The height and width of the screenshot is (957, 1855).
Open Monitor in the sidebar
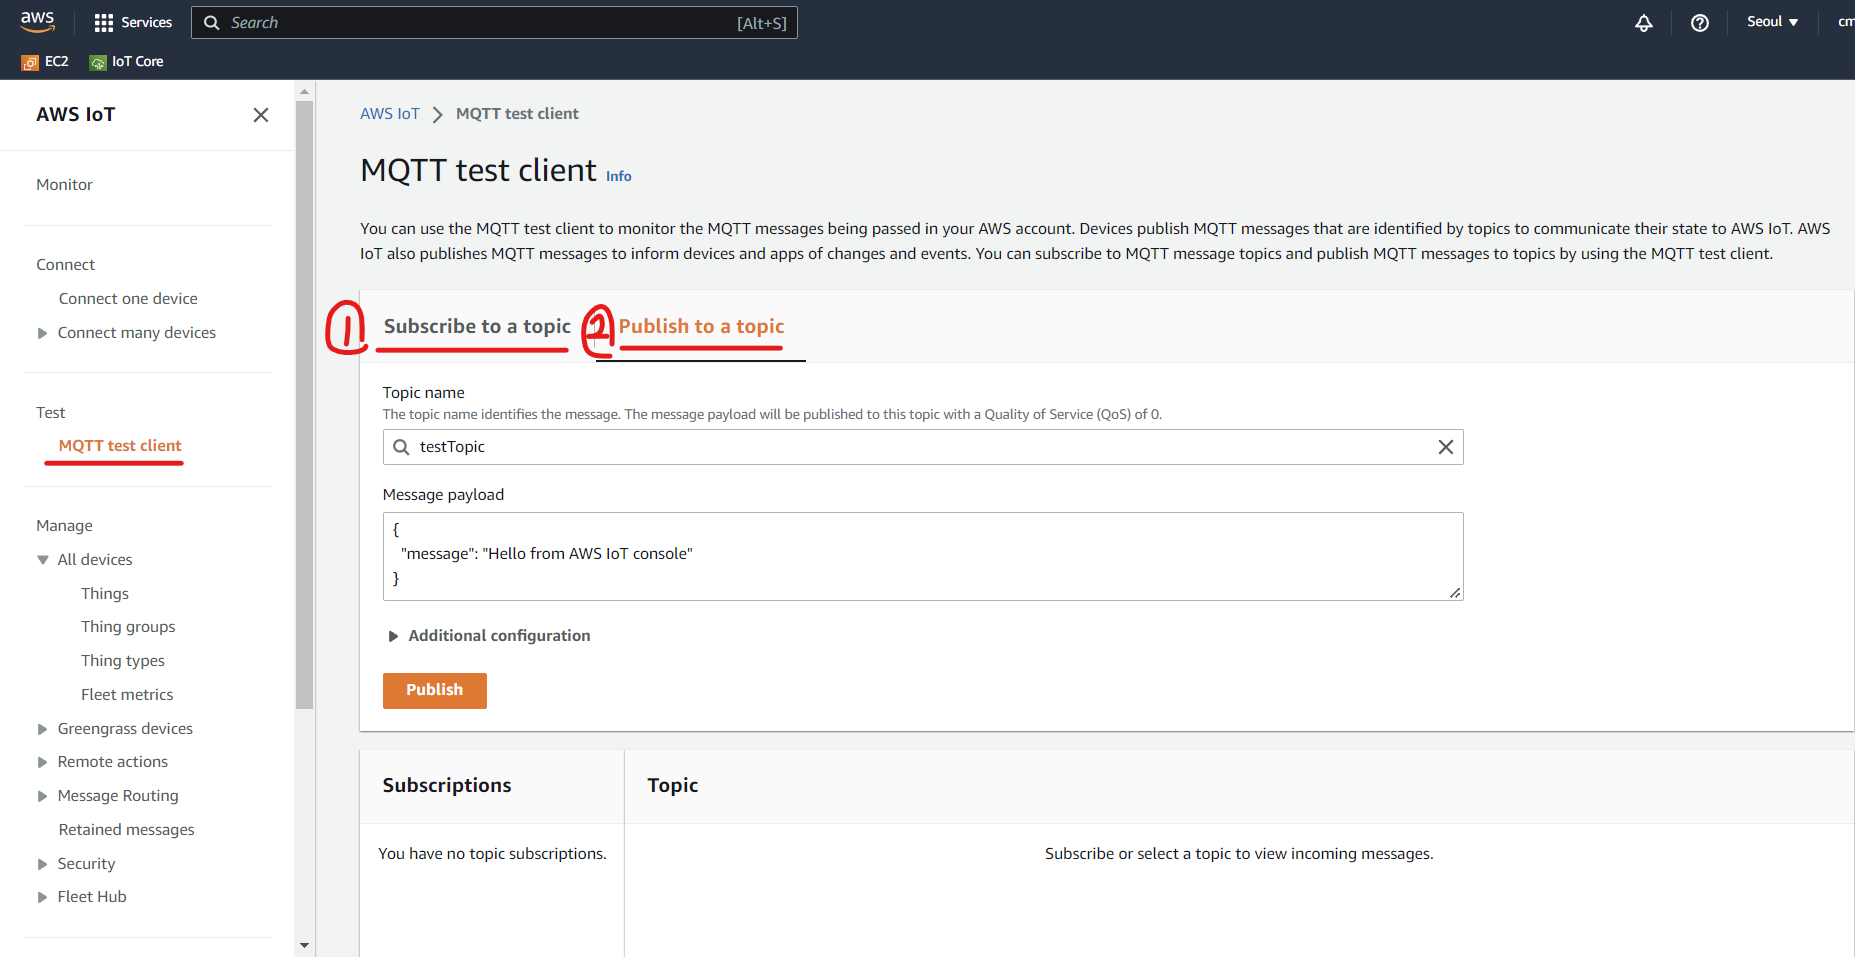coord(64,185)
